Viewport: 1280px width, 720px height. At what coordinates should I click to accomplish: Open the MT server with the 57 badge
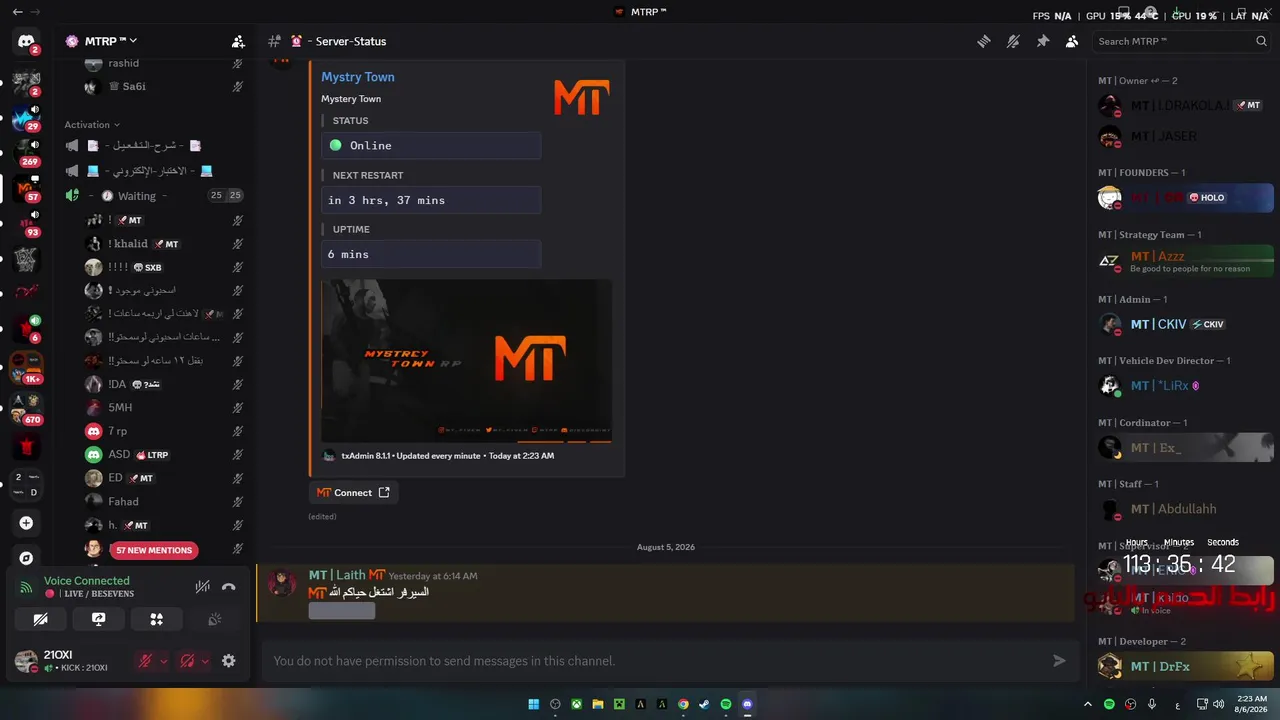coord(26,187)
